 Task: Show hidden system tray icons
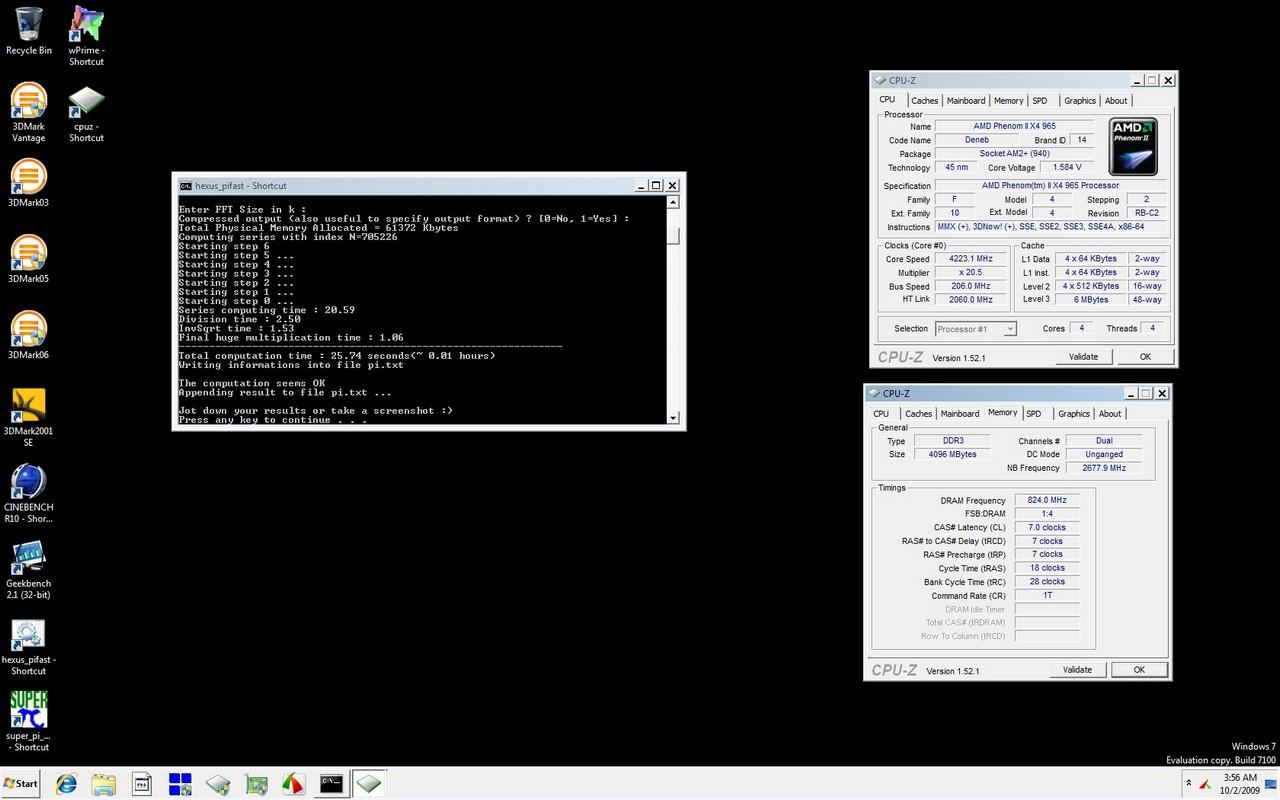tap(1187, 784)
